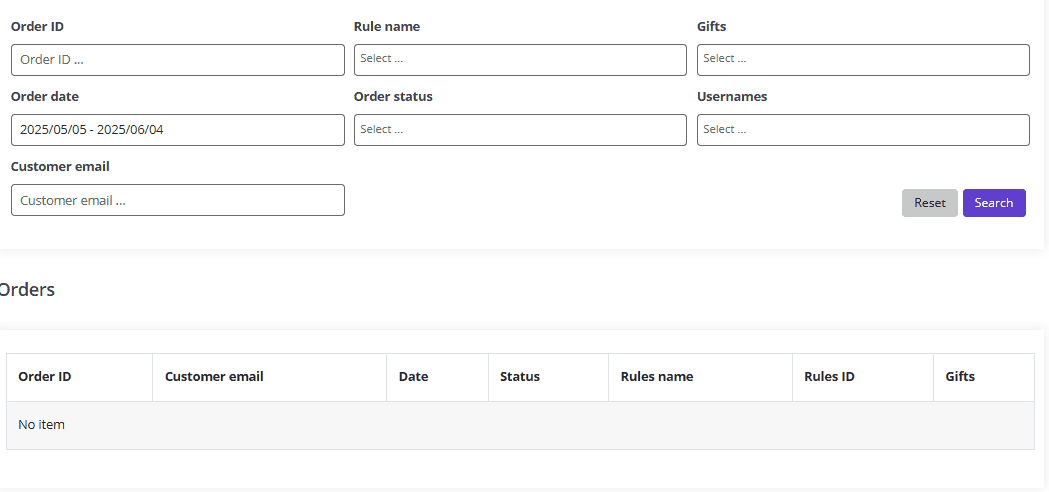Screen dimensions: 1049x492
Task: Select the Date column header
Action: pos(413,377)
